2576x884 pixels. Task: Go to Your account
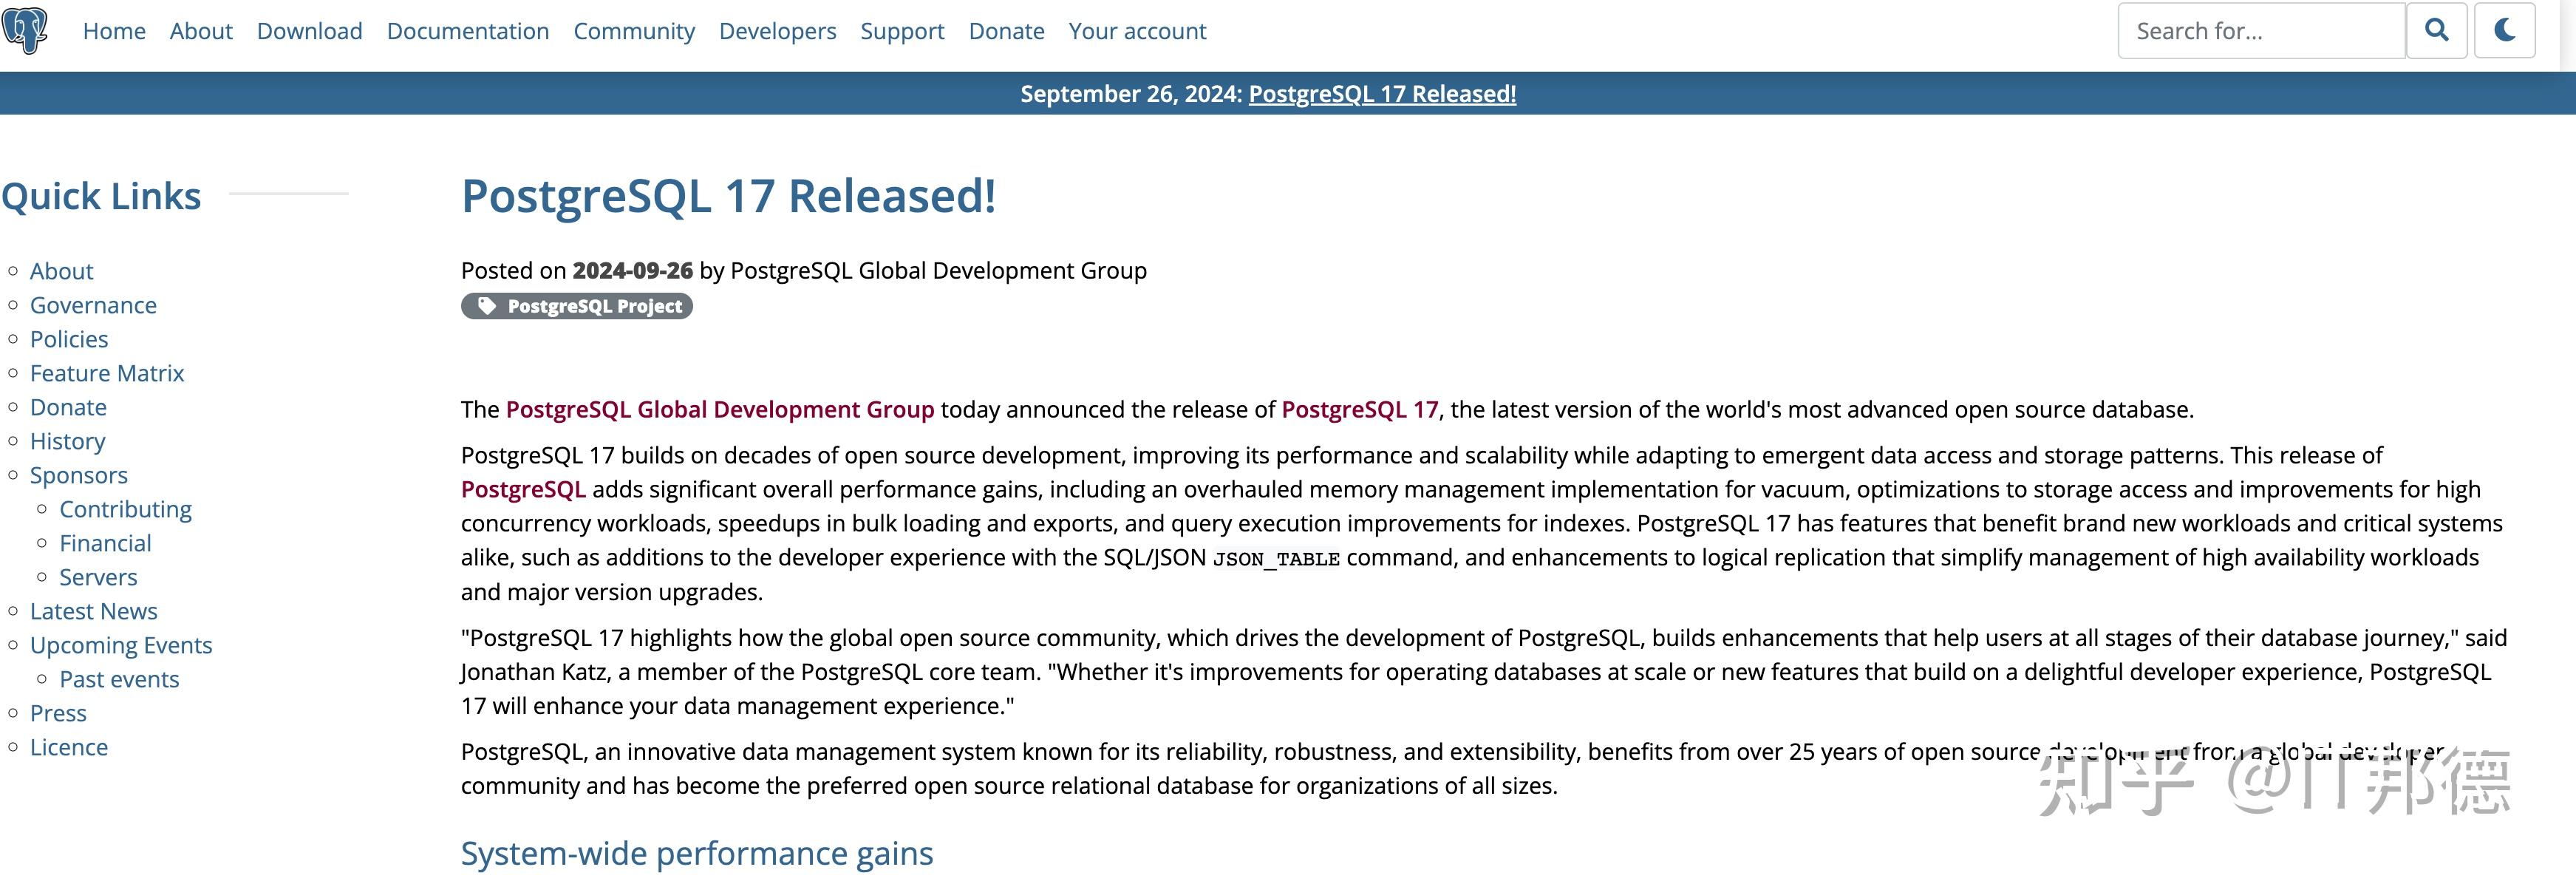(1137, 31)
